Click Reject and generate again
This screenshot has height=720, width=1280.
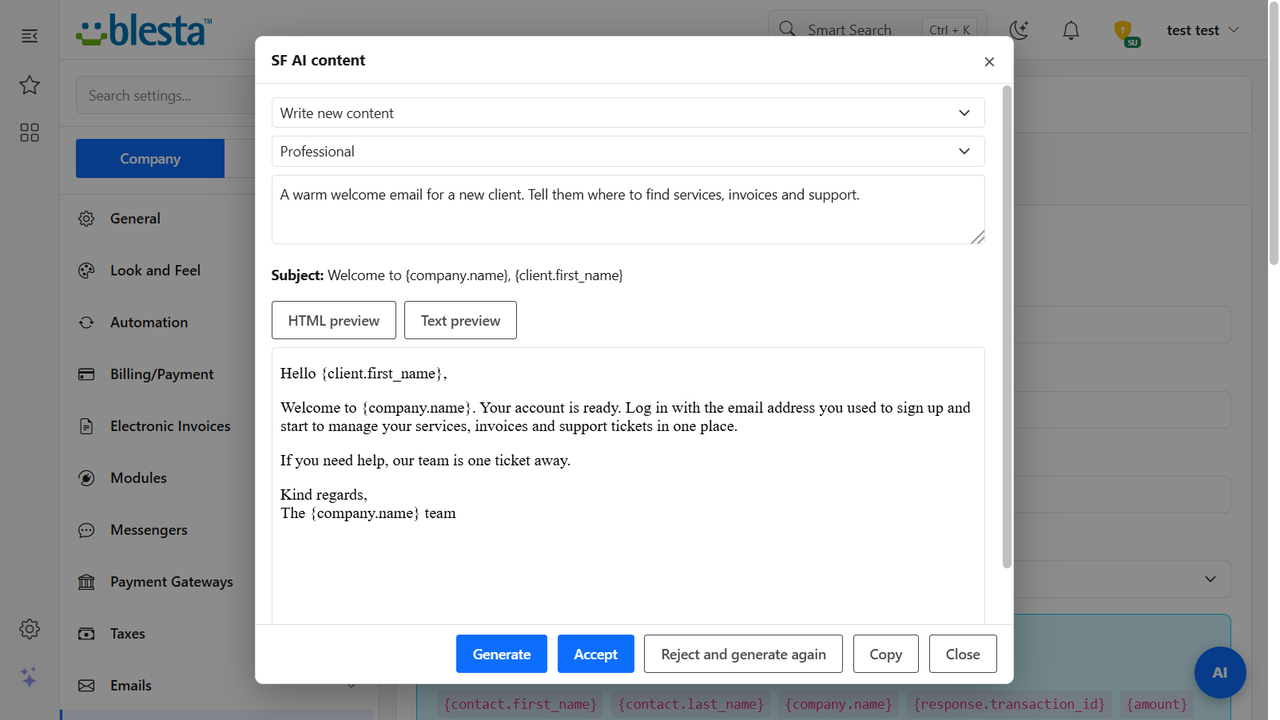tap(743, 654)
